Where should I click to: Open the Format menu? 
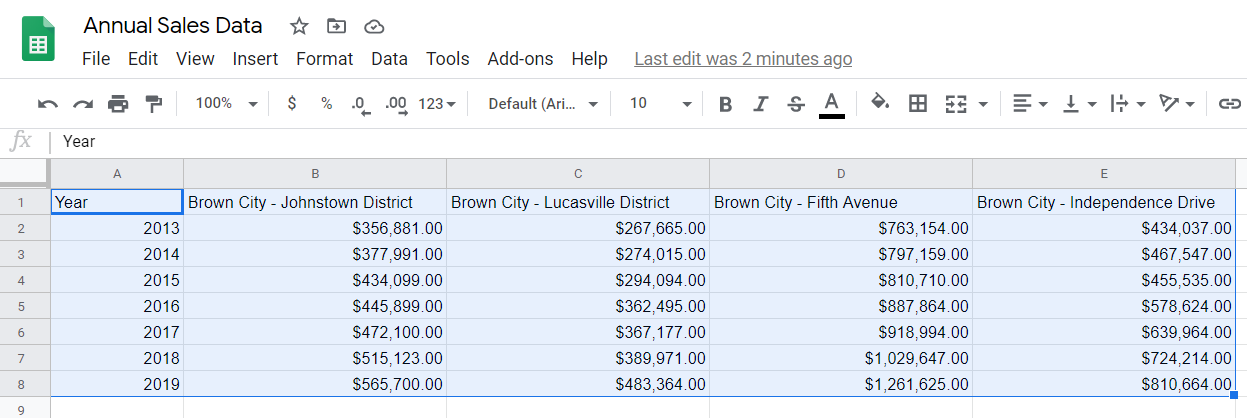pyautogui.click(x=324, y=59)
